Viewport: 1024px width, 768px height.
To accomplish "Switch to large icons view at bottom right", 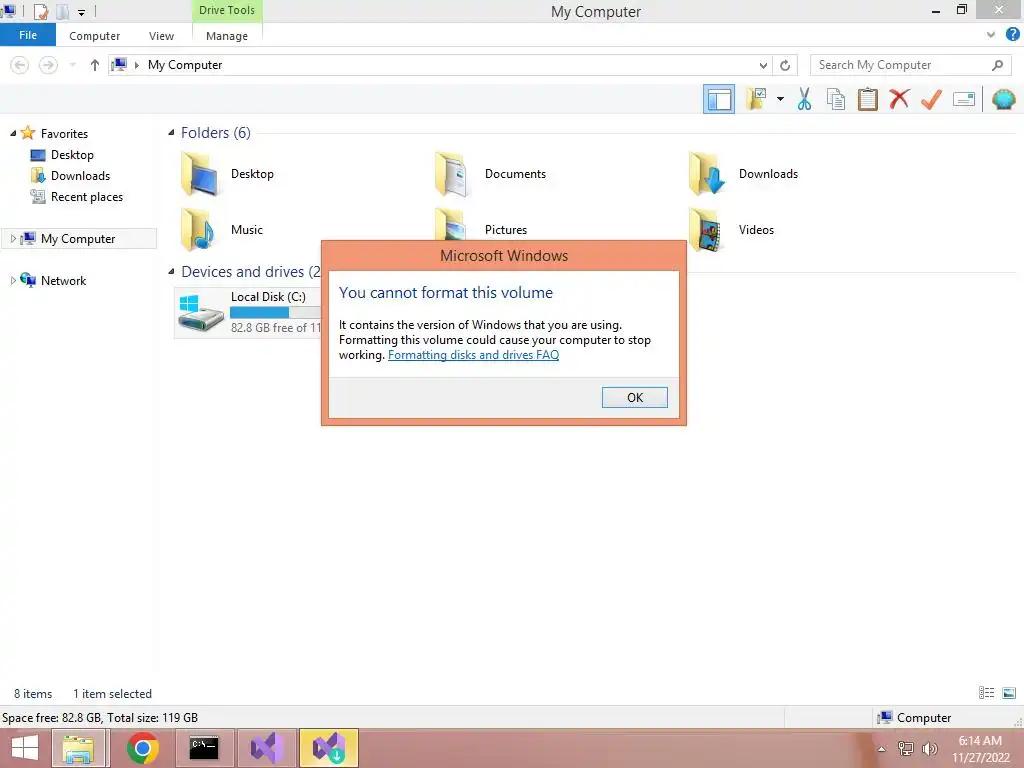I will (1009, 693).
